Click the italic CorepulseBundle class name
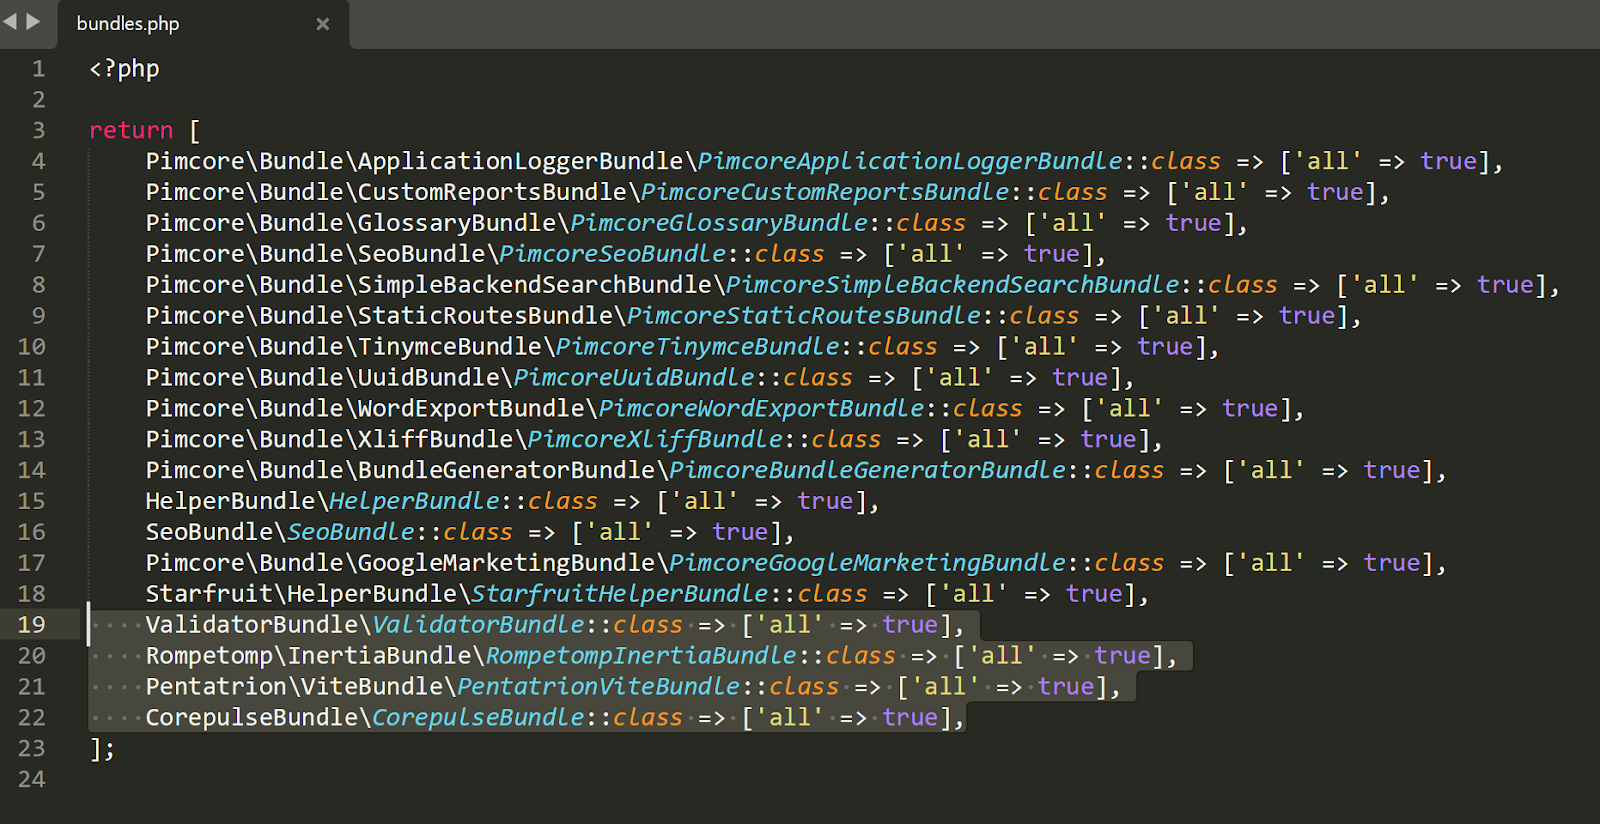Viewport: 1600px width, 824px height. point(478,719)
